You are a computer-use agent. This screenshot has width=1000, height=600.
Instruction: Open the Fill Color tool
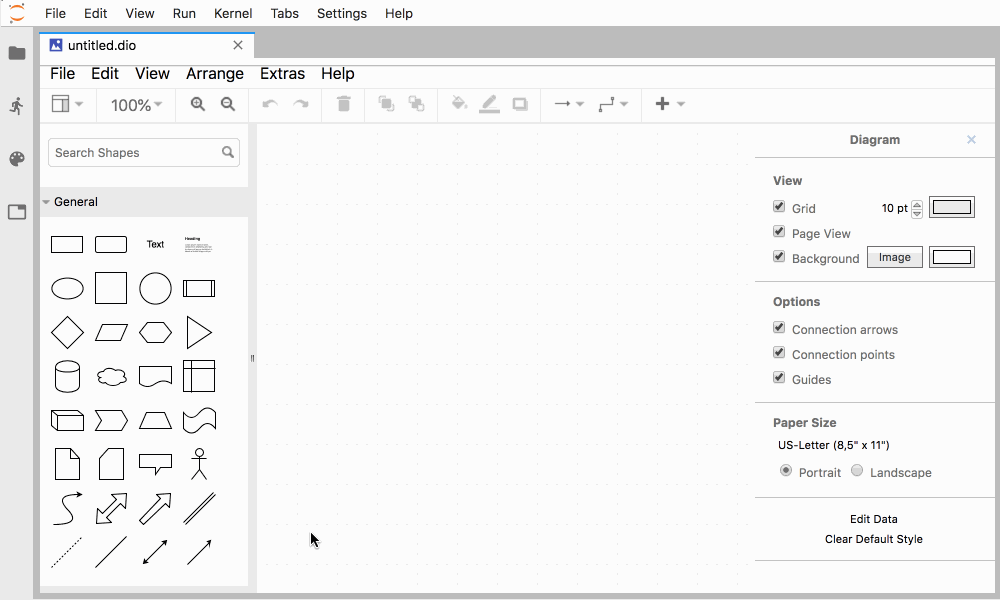(459, 104)
